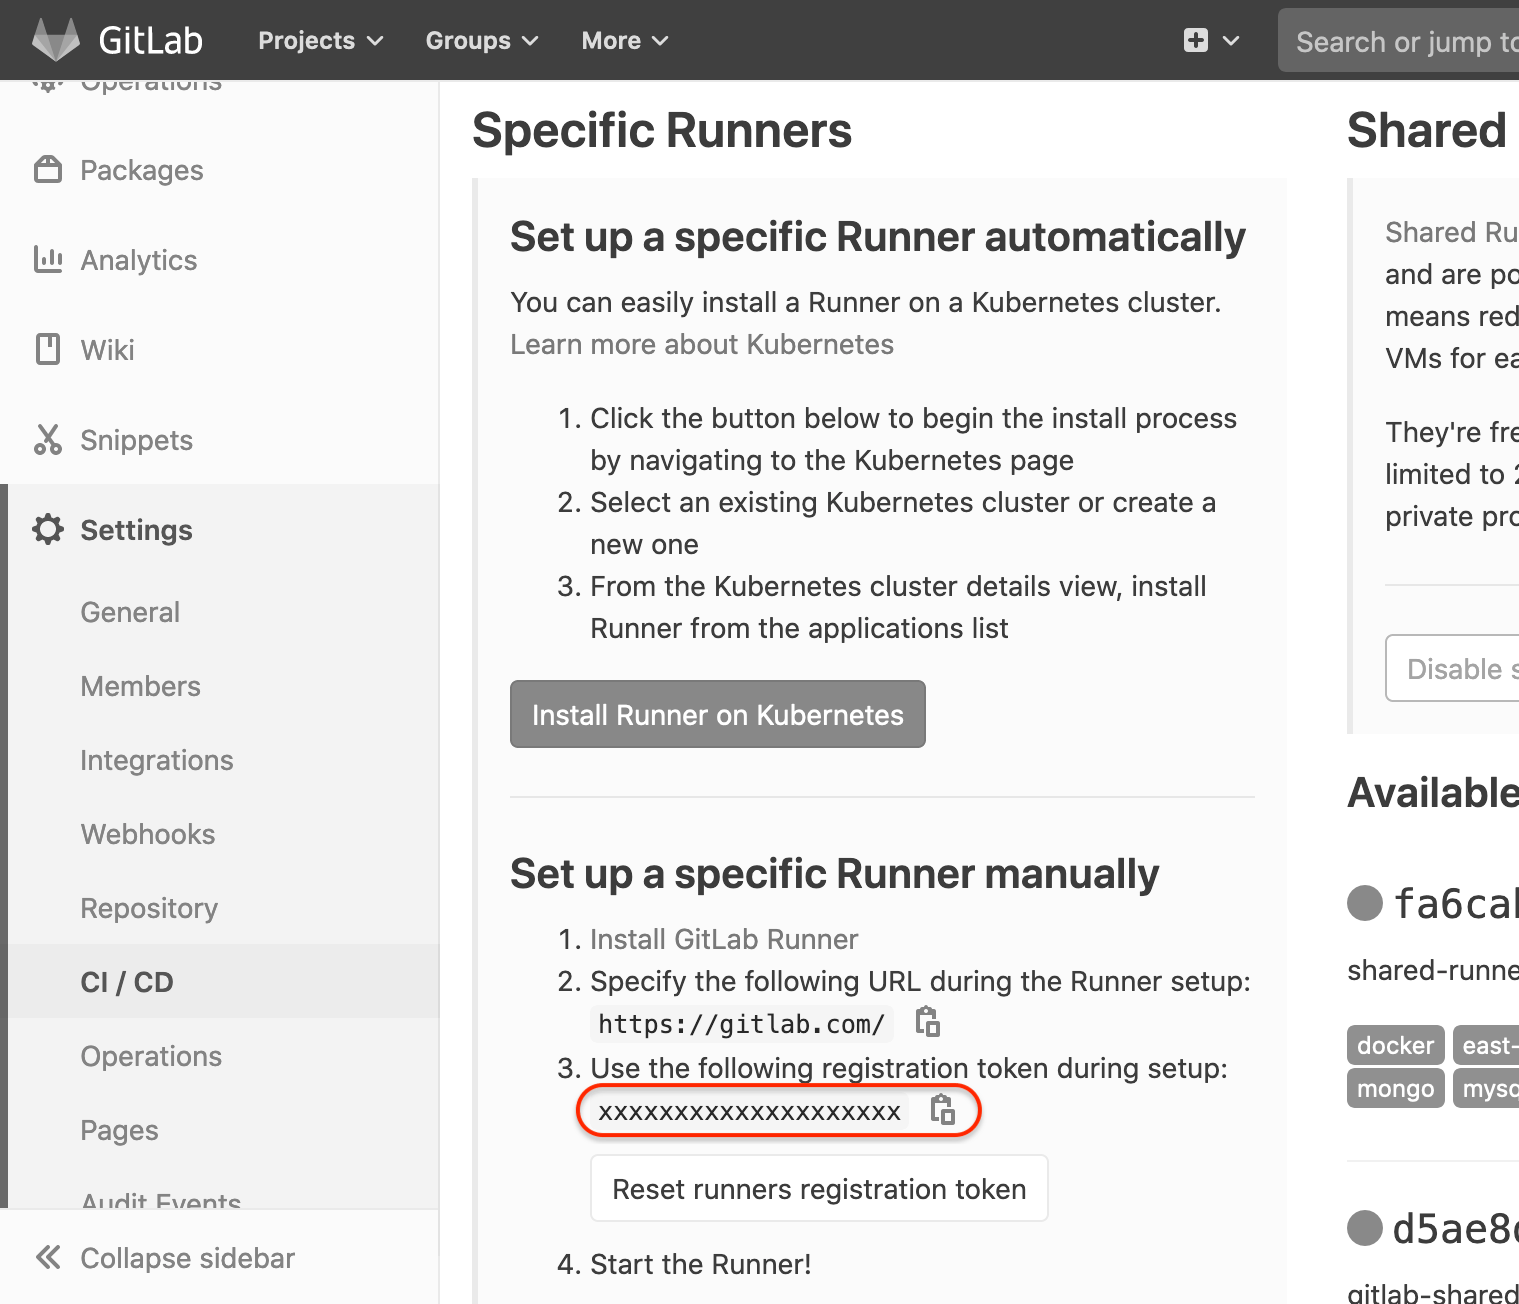This screenshot has height=1304, width=1519.
Task: Click the xxxxxxxxxxxxxxxxxxxx registration token text
Action: [749, 1110]
